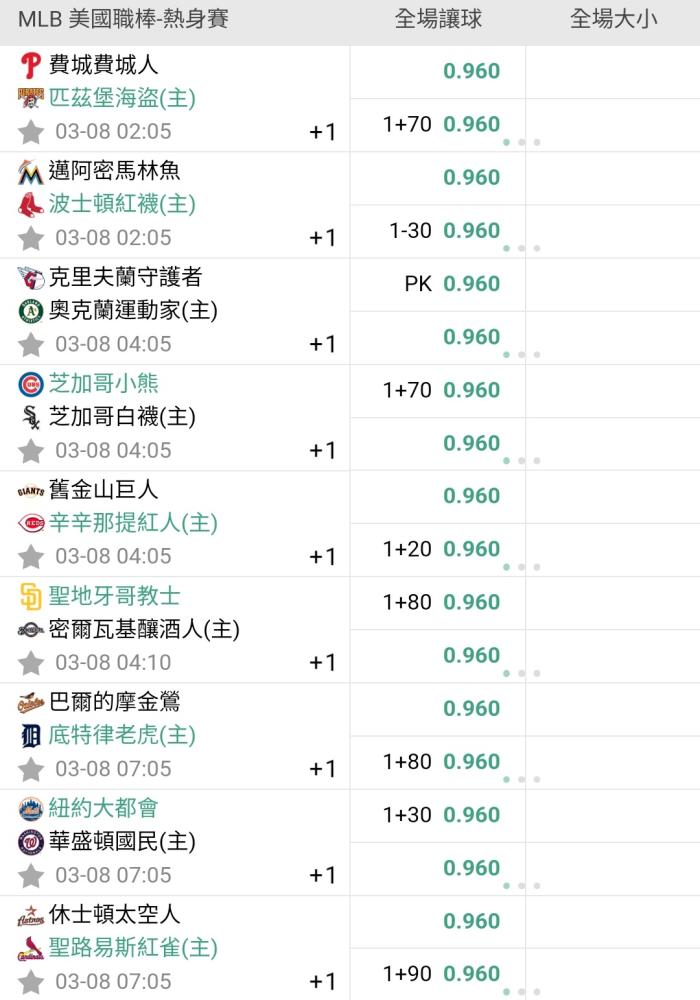This screenshot has height=1000, width=700.
Task: Click the New York Mets logo
Action: coord(30,809)
